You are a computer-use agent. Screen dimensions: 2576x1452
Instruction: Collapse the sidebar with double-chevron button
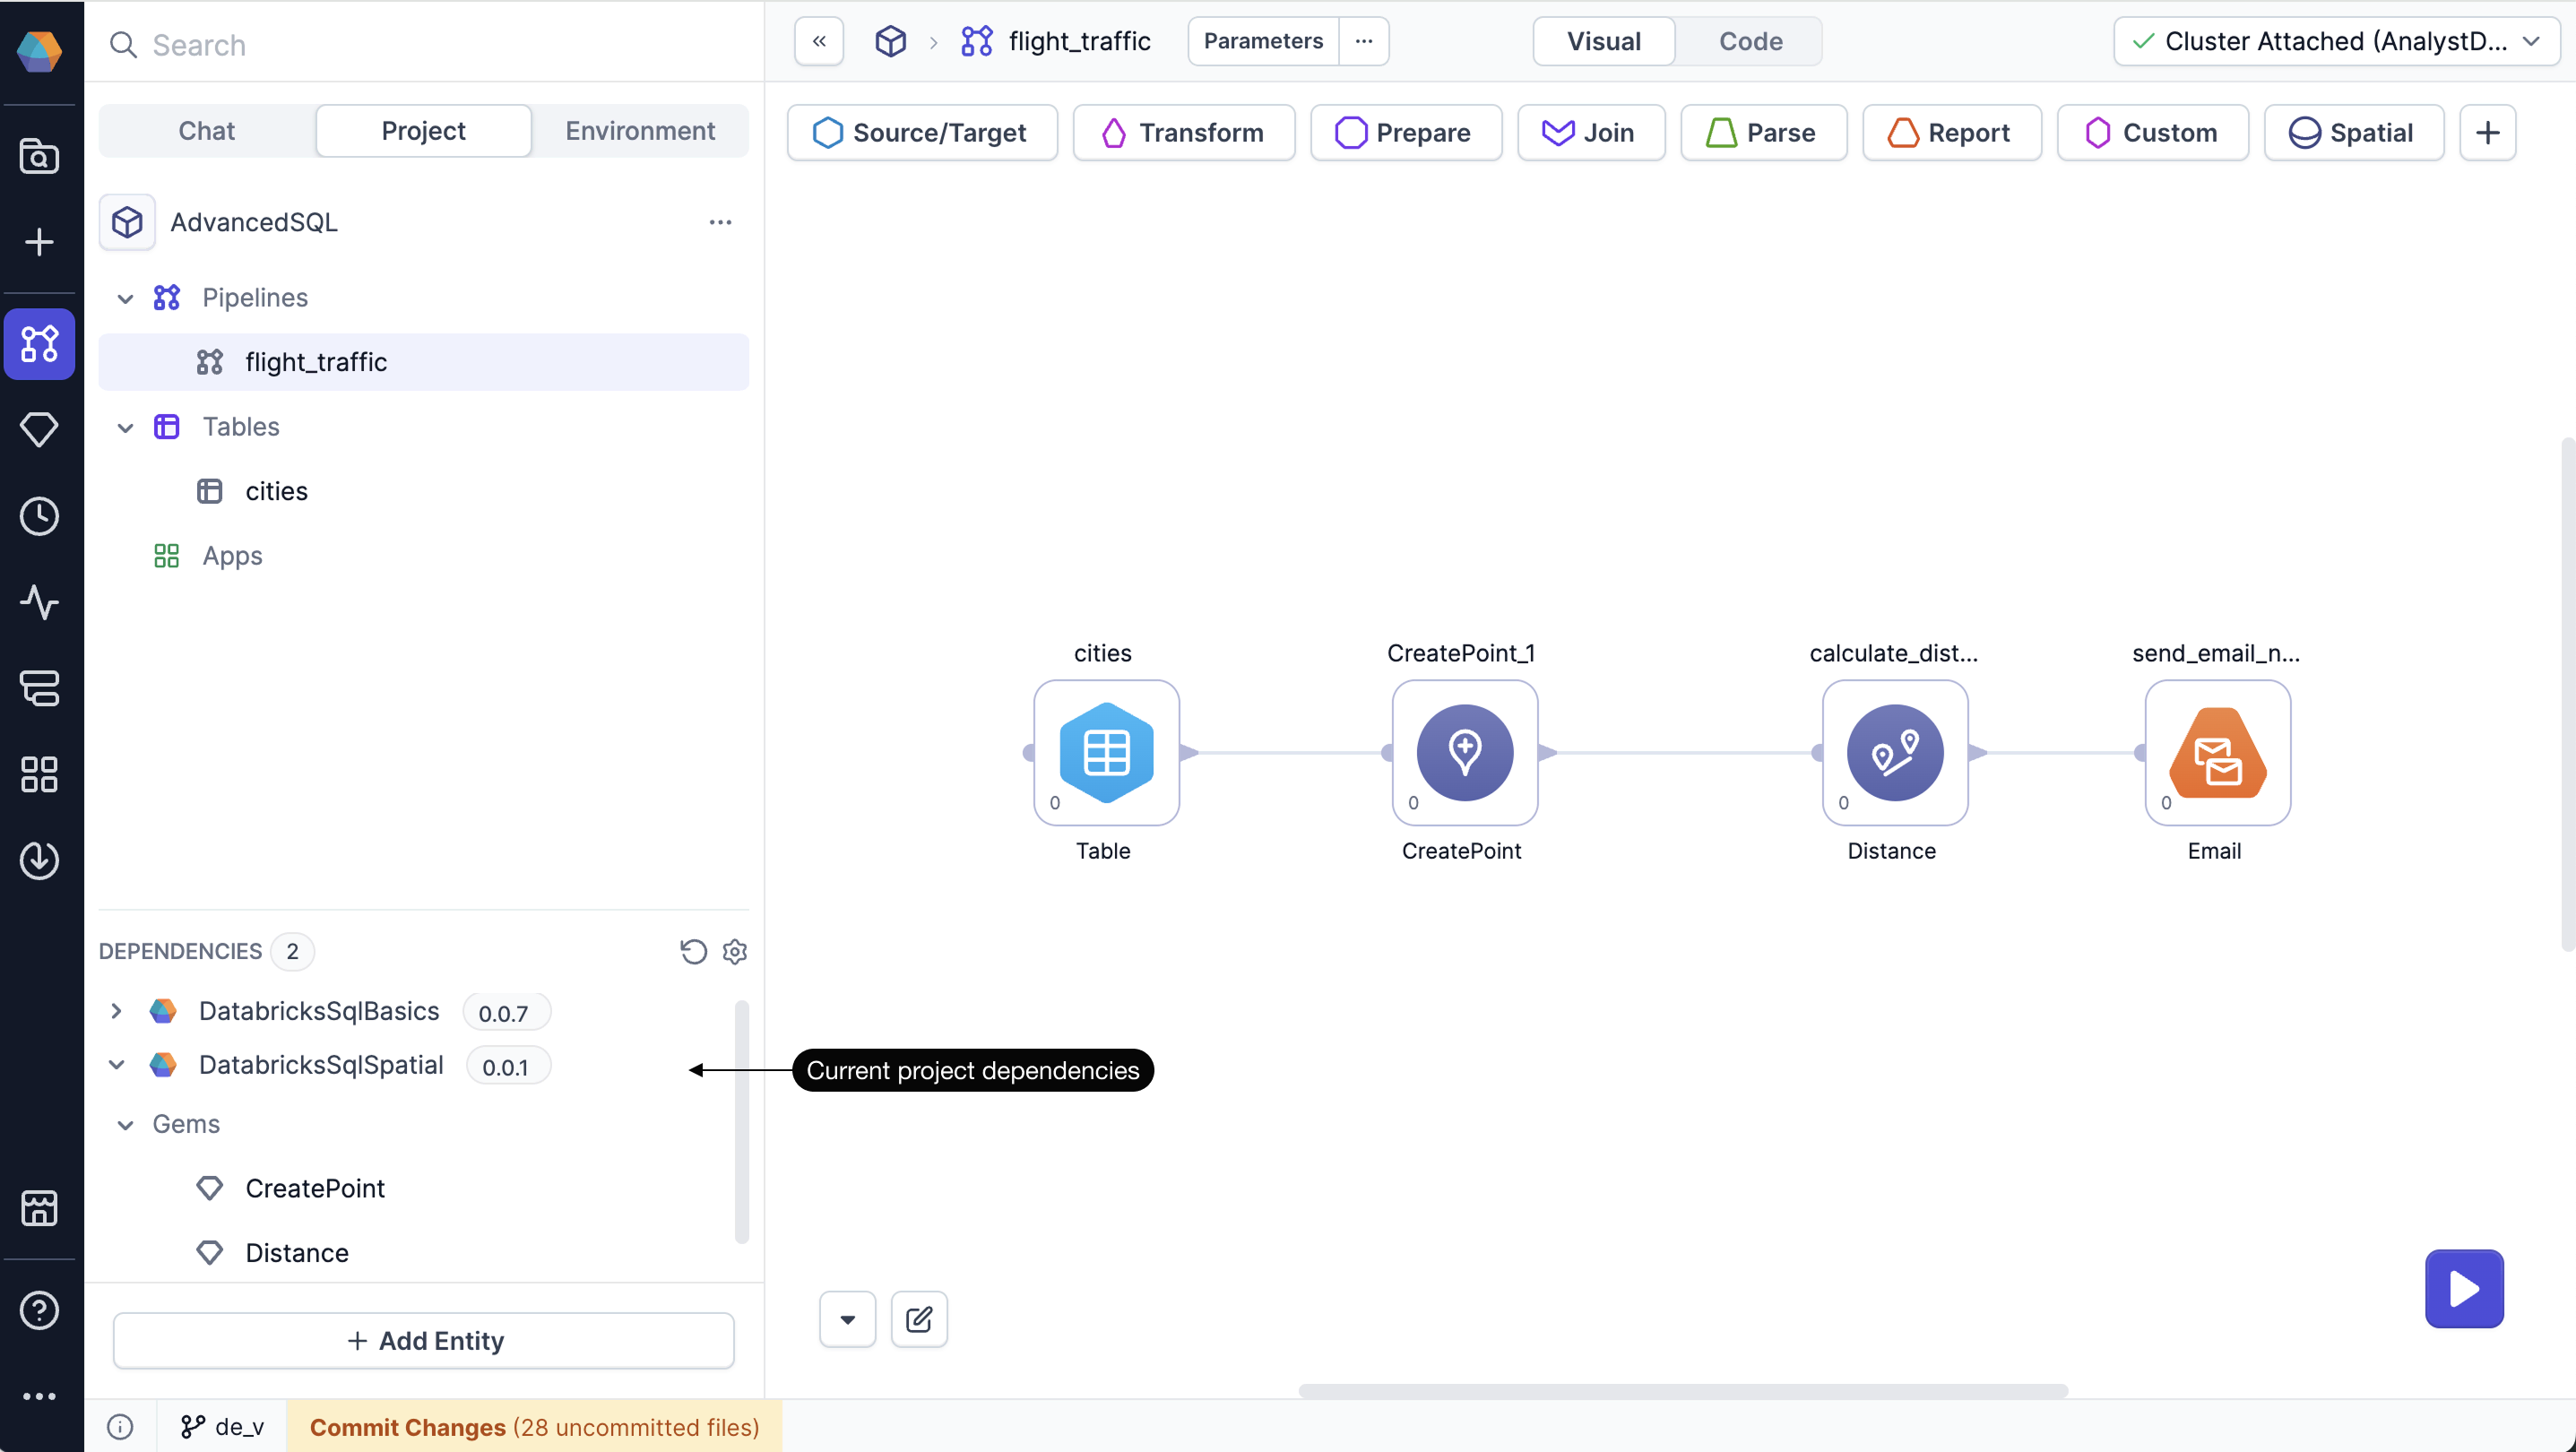(819, 41)
